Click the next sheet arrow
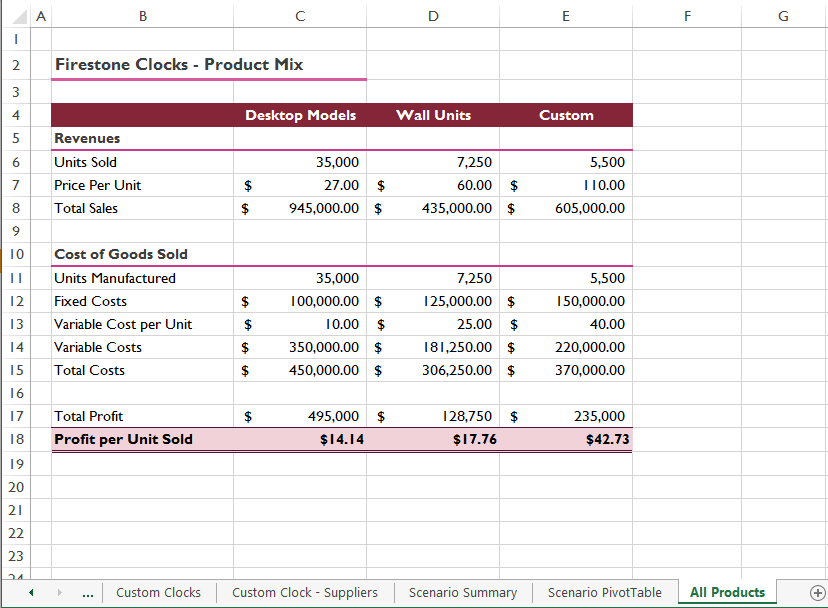The height and width of the screenshot is (608, 828). tap(59, 593)
